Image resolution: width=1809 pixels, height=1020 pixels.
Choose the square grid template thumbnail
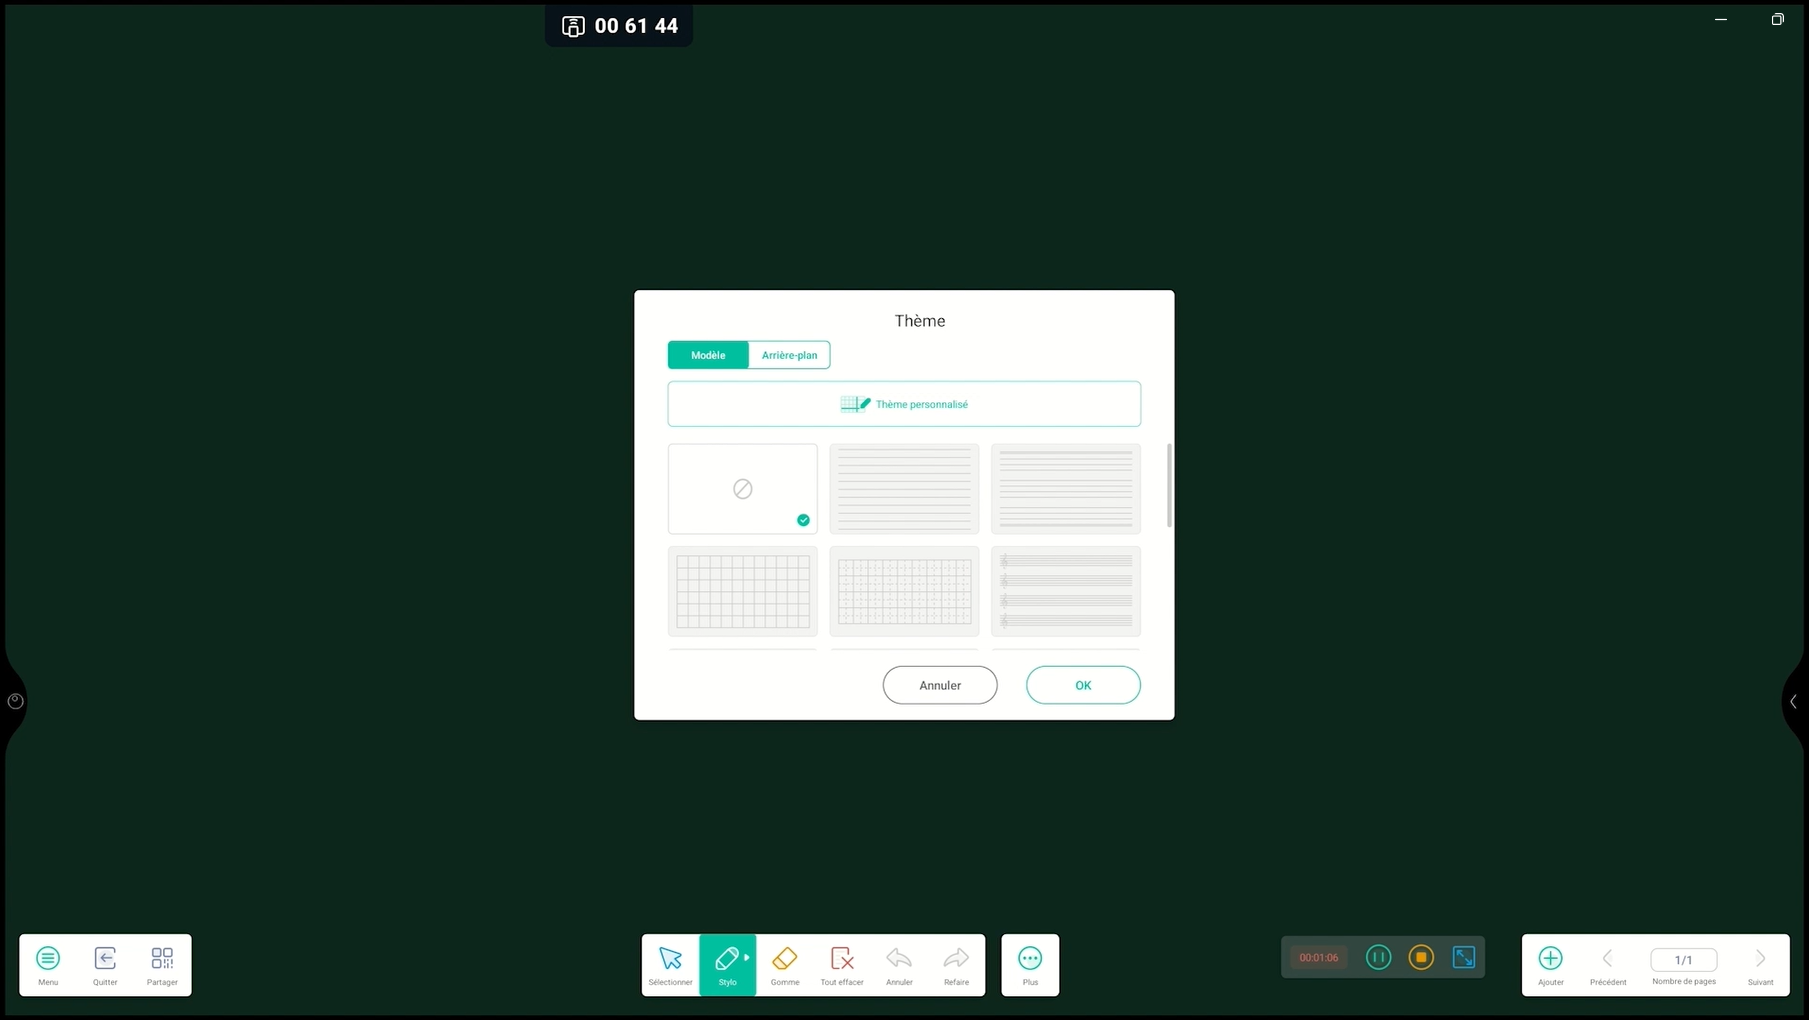click(x=743, y=591)
